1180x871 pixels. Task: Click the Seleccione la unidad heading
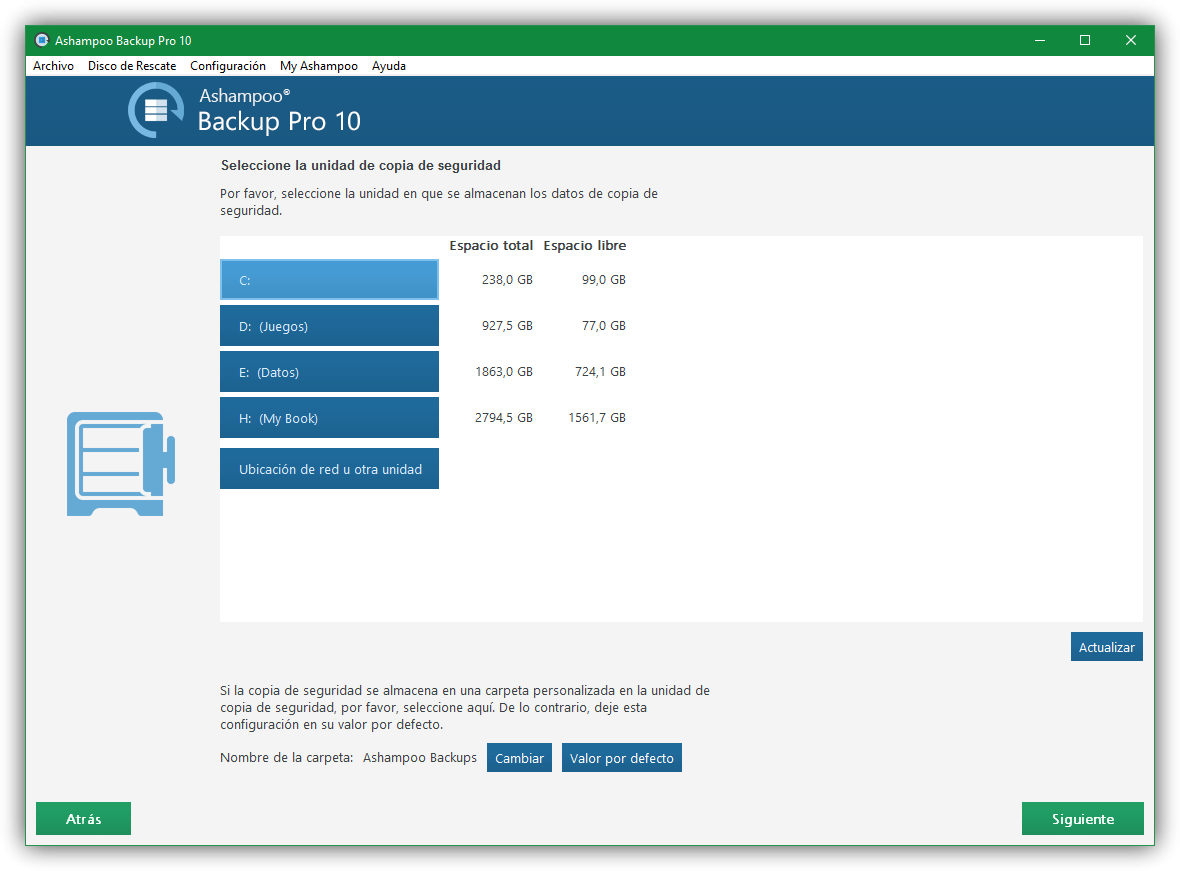point(360,165)
